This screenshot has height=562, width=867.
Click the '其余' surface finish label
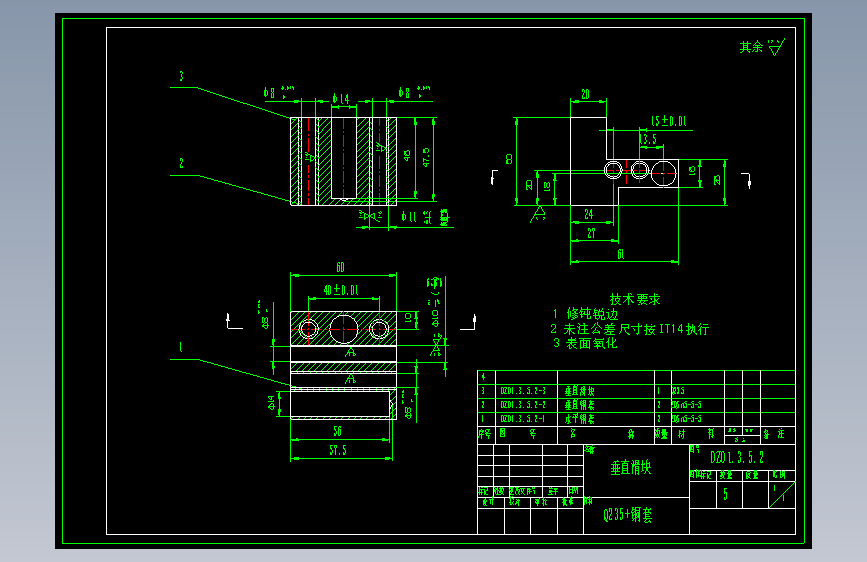751,47
